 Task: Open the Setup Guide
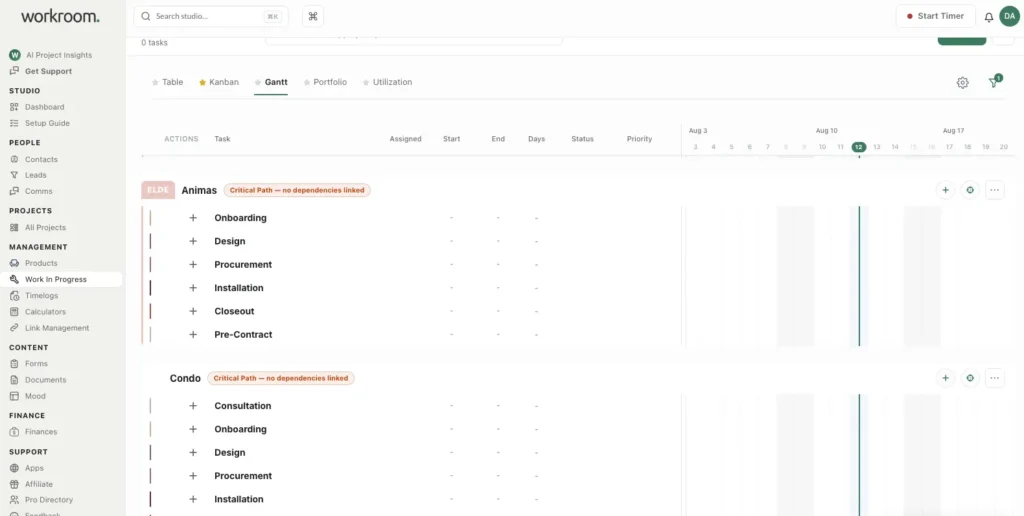coord(47,123)
